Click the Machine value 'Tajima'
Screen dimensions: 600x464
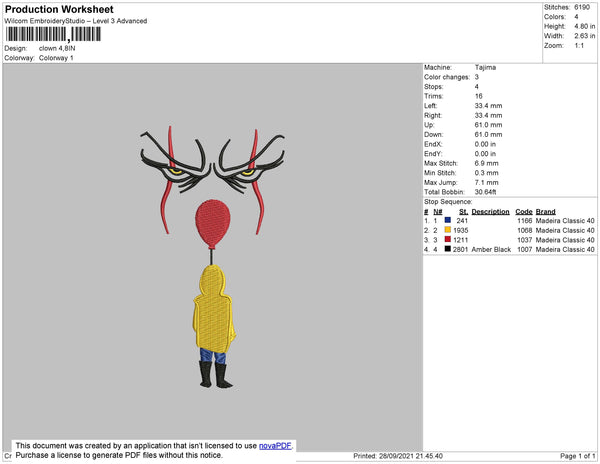(485, 67)
